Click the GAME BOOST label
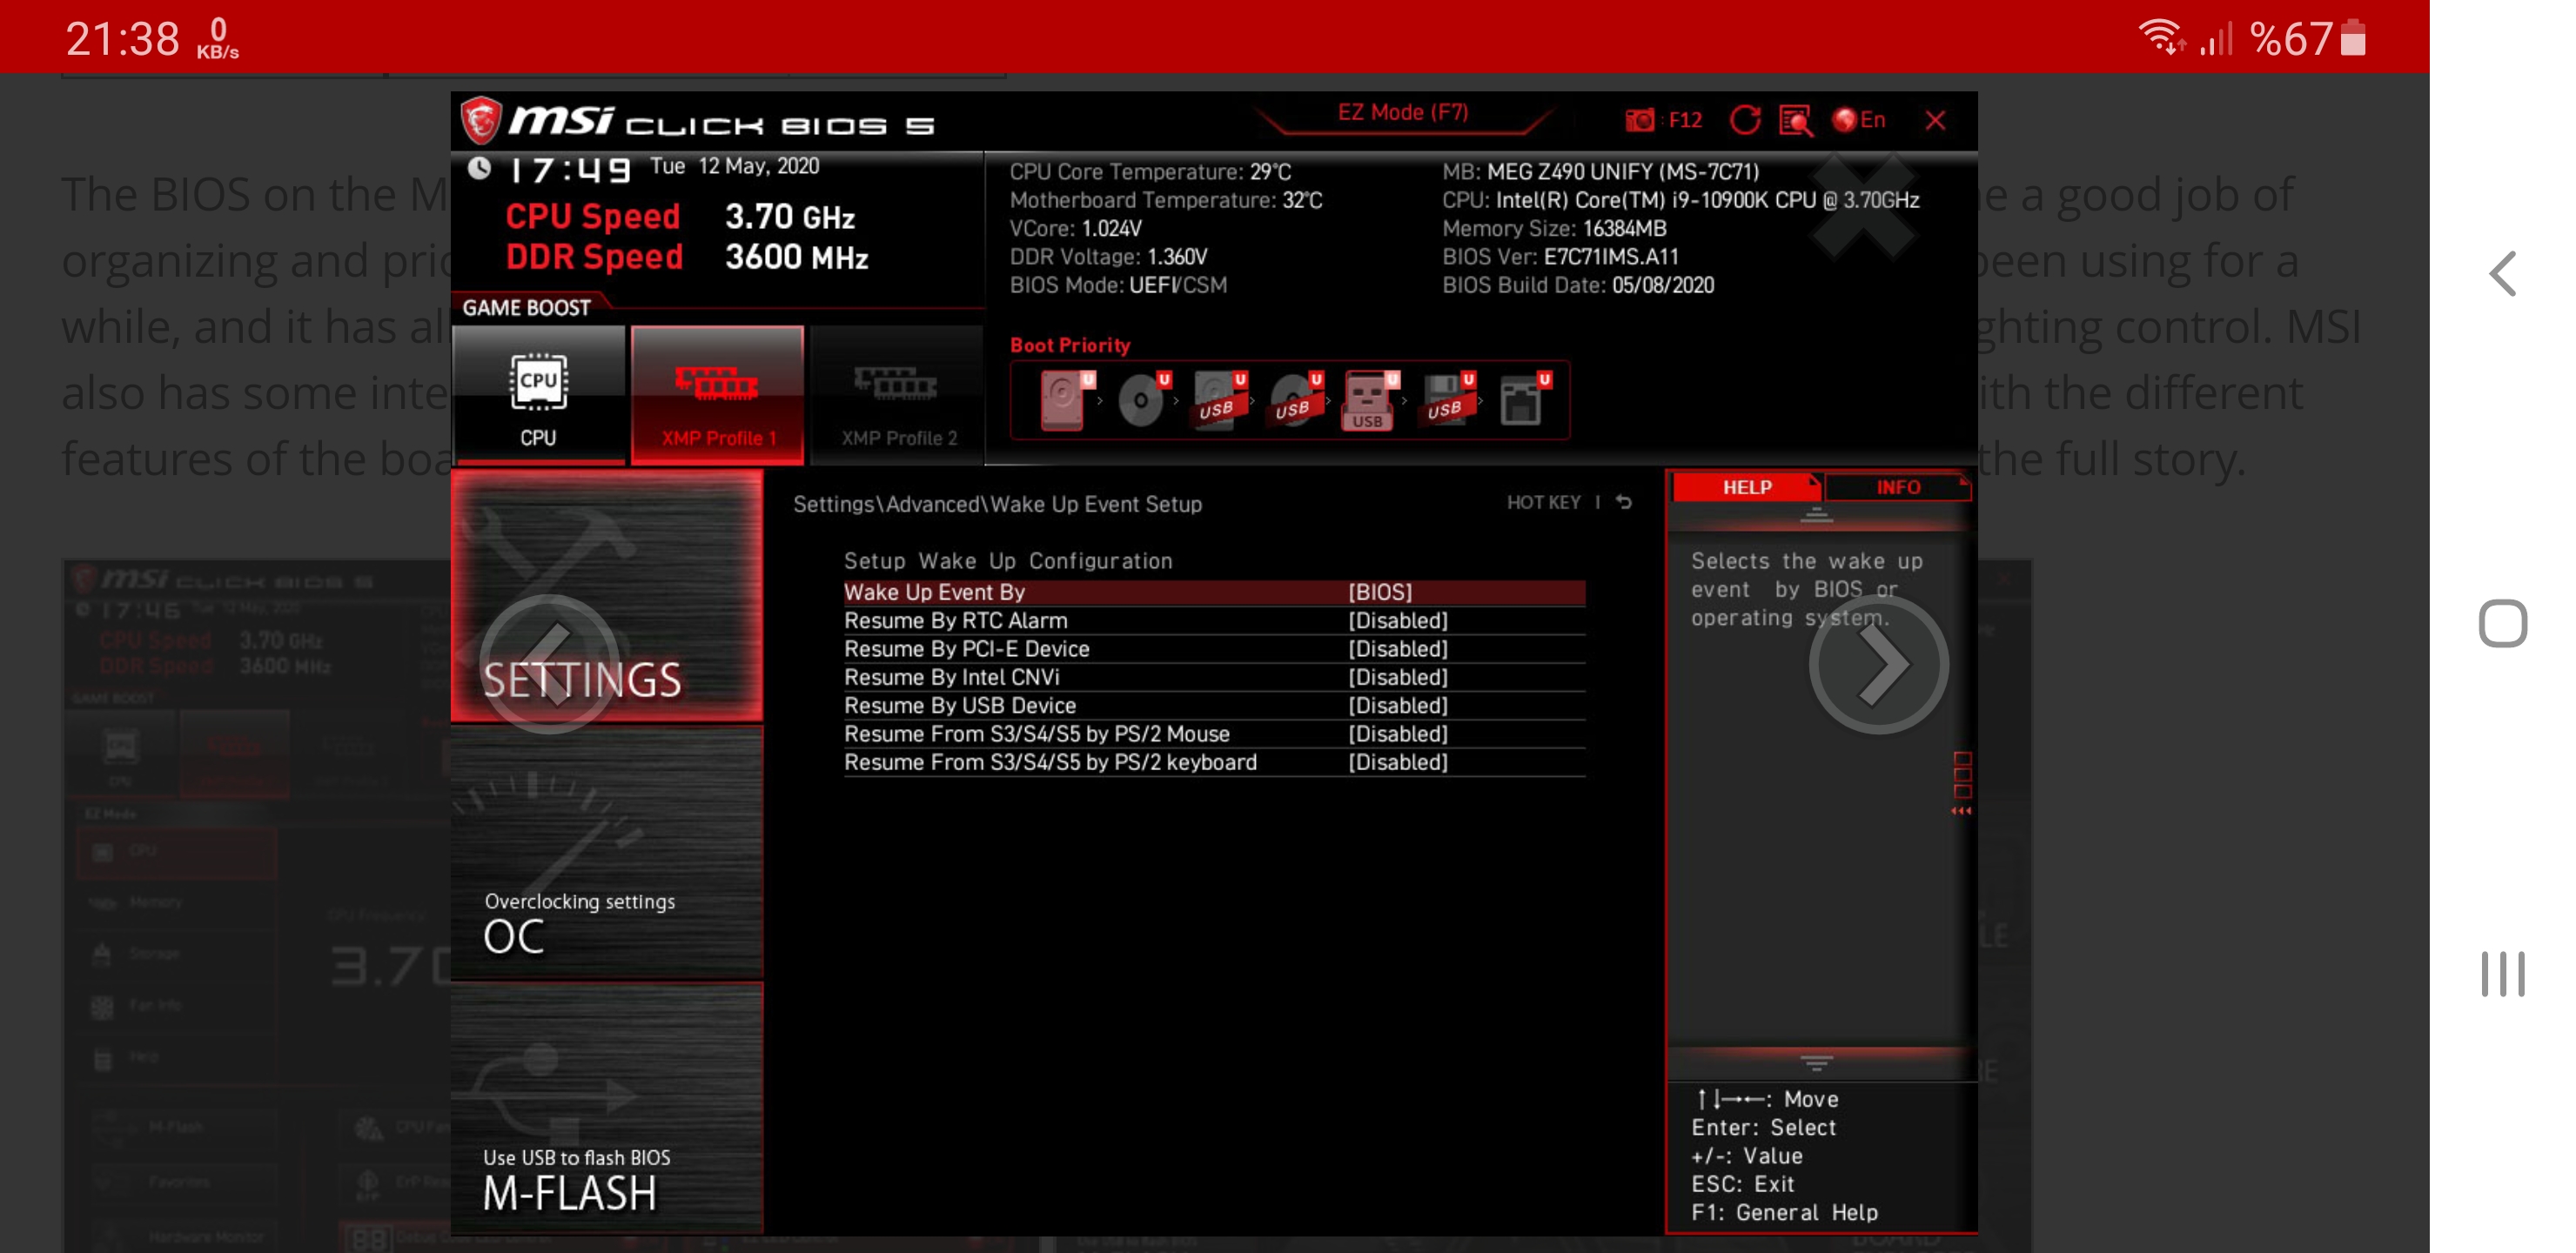 click(526, 308)
